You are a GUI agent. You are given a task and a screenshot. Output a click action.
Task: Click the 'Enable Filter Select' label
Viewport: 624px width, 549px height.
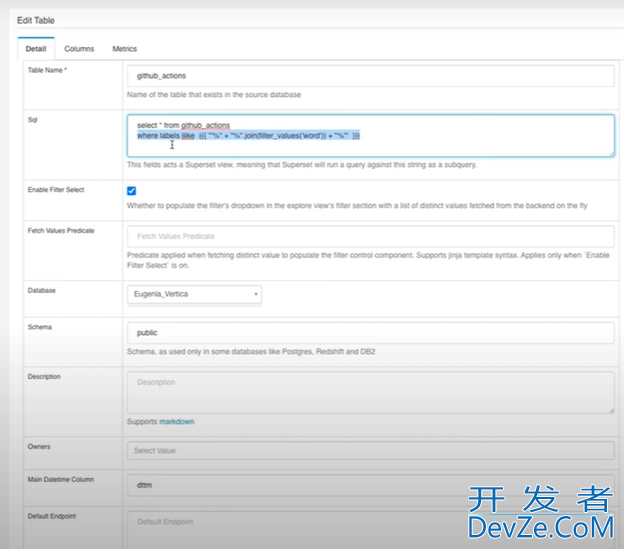pyautogui.click(x=56, y=190)
